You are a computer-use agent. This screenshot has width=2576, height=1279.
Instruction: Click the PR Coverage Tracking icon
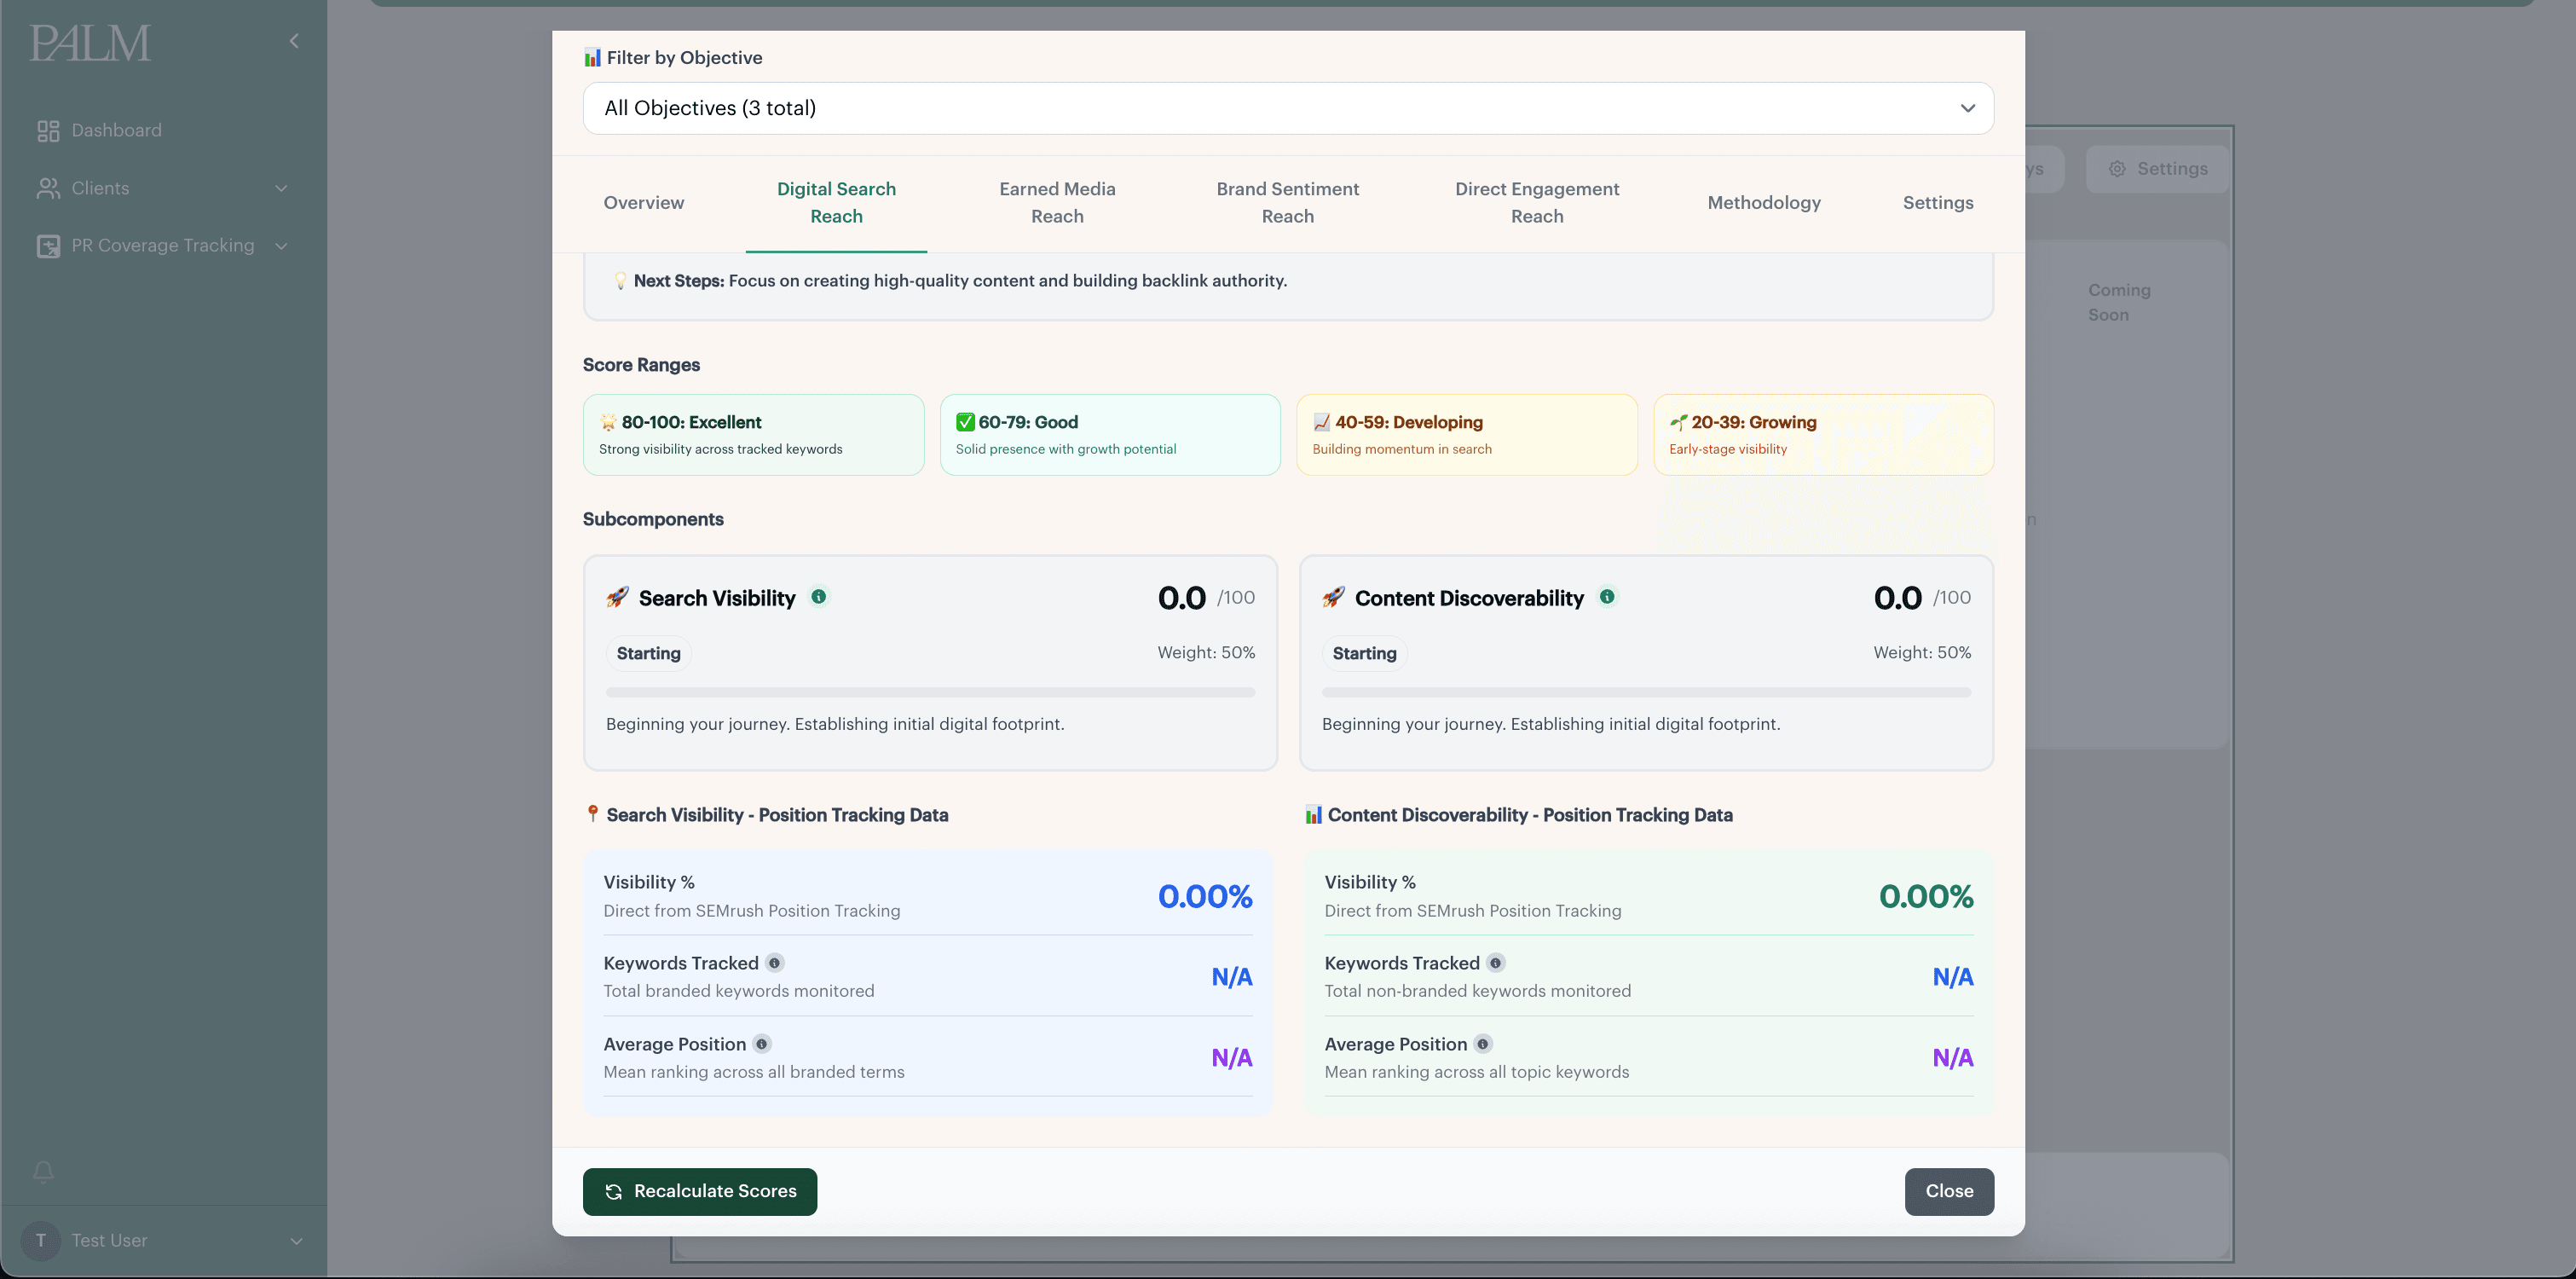point(48,246)
